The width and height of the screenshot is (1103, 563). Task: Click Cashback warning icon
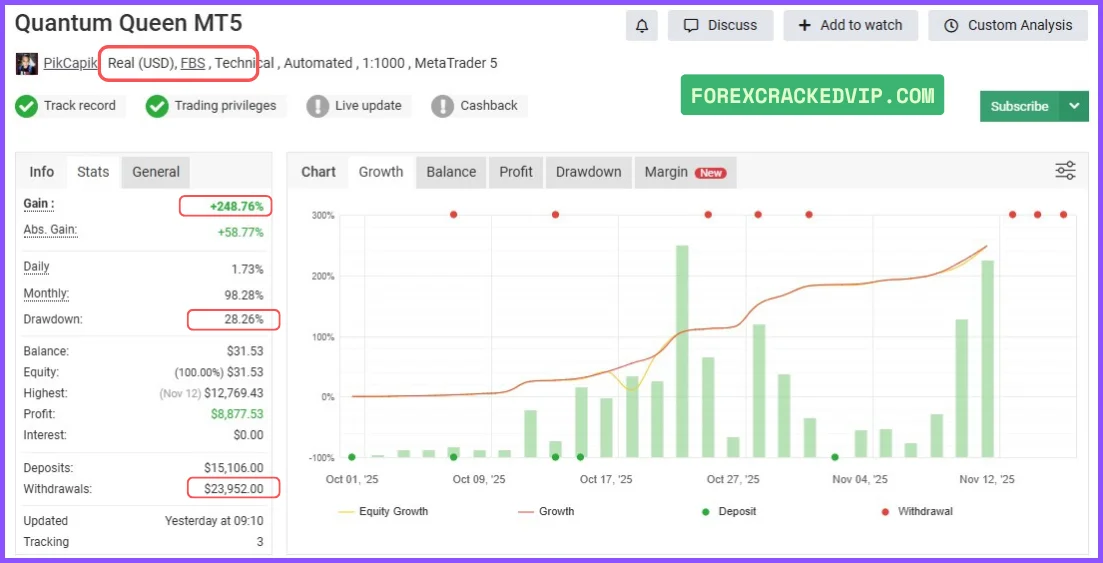(x=443, y=106)
